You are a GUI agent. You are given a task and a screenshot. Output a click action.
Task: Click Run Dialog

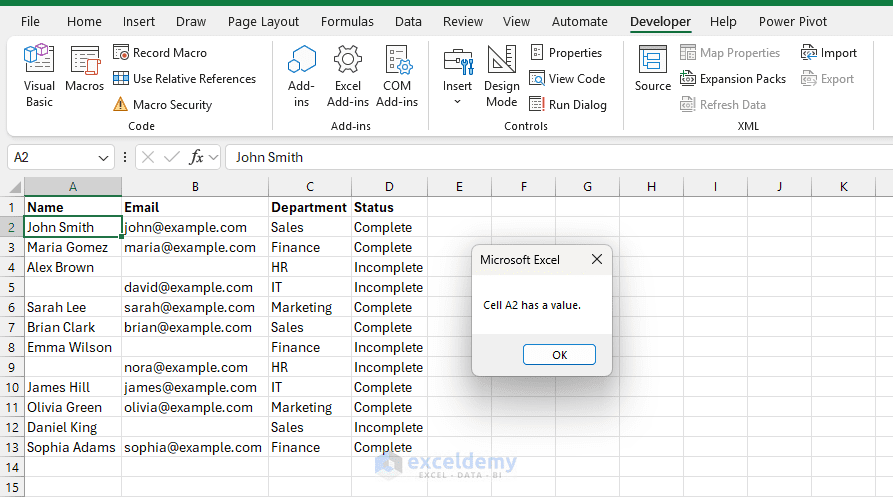(568, 105)
